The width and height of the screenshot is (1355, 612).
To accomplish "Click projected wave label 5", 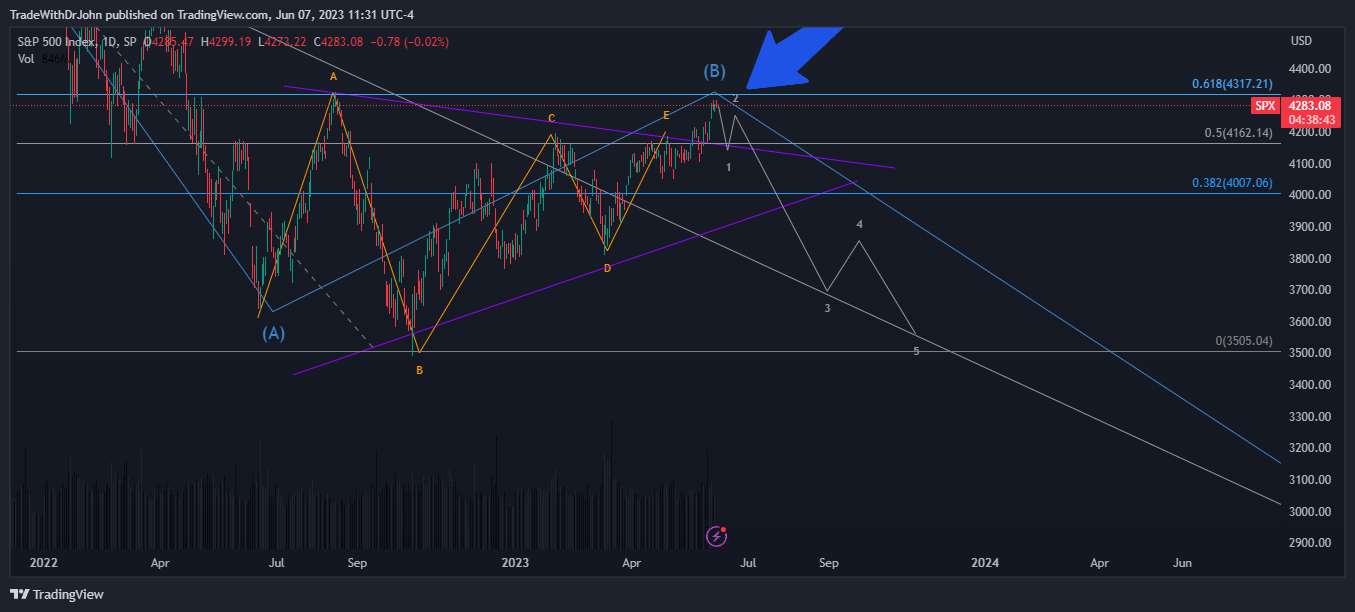I will click(x=916, y=351).
